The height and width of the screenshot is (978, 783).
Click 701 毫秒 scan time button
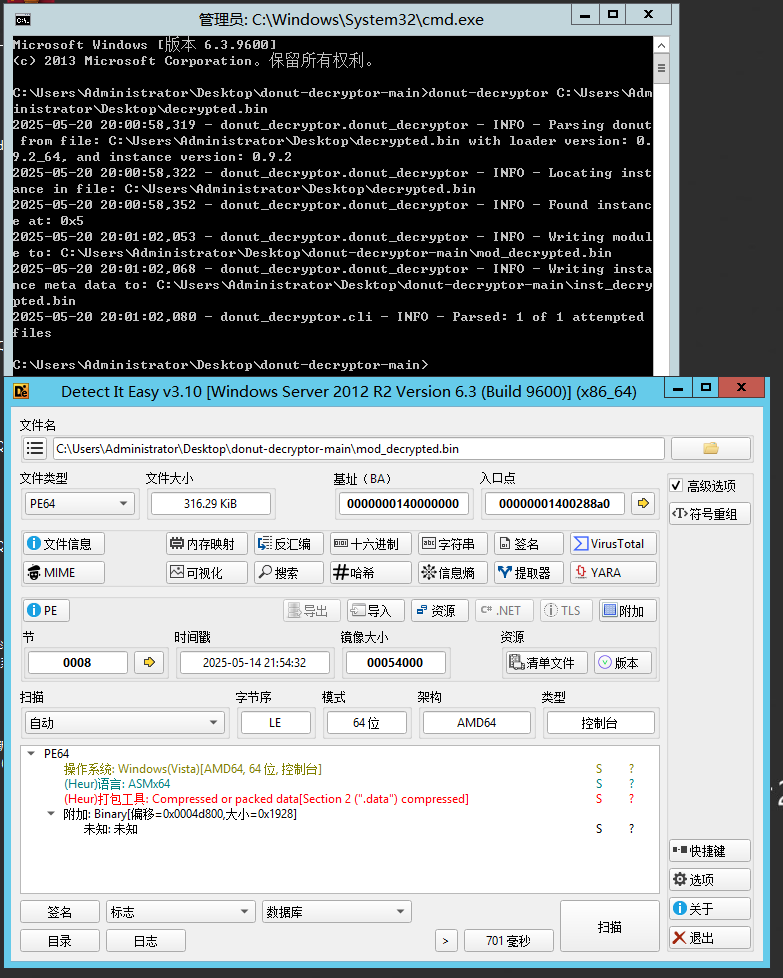click(508, 941)
